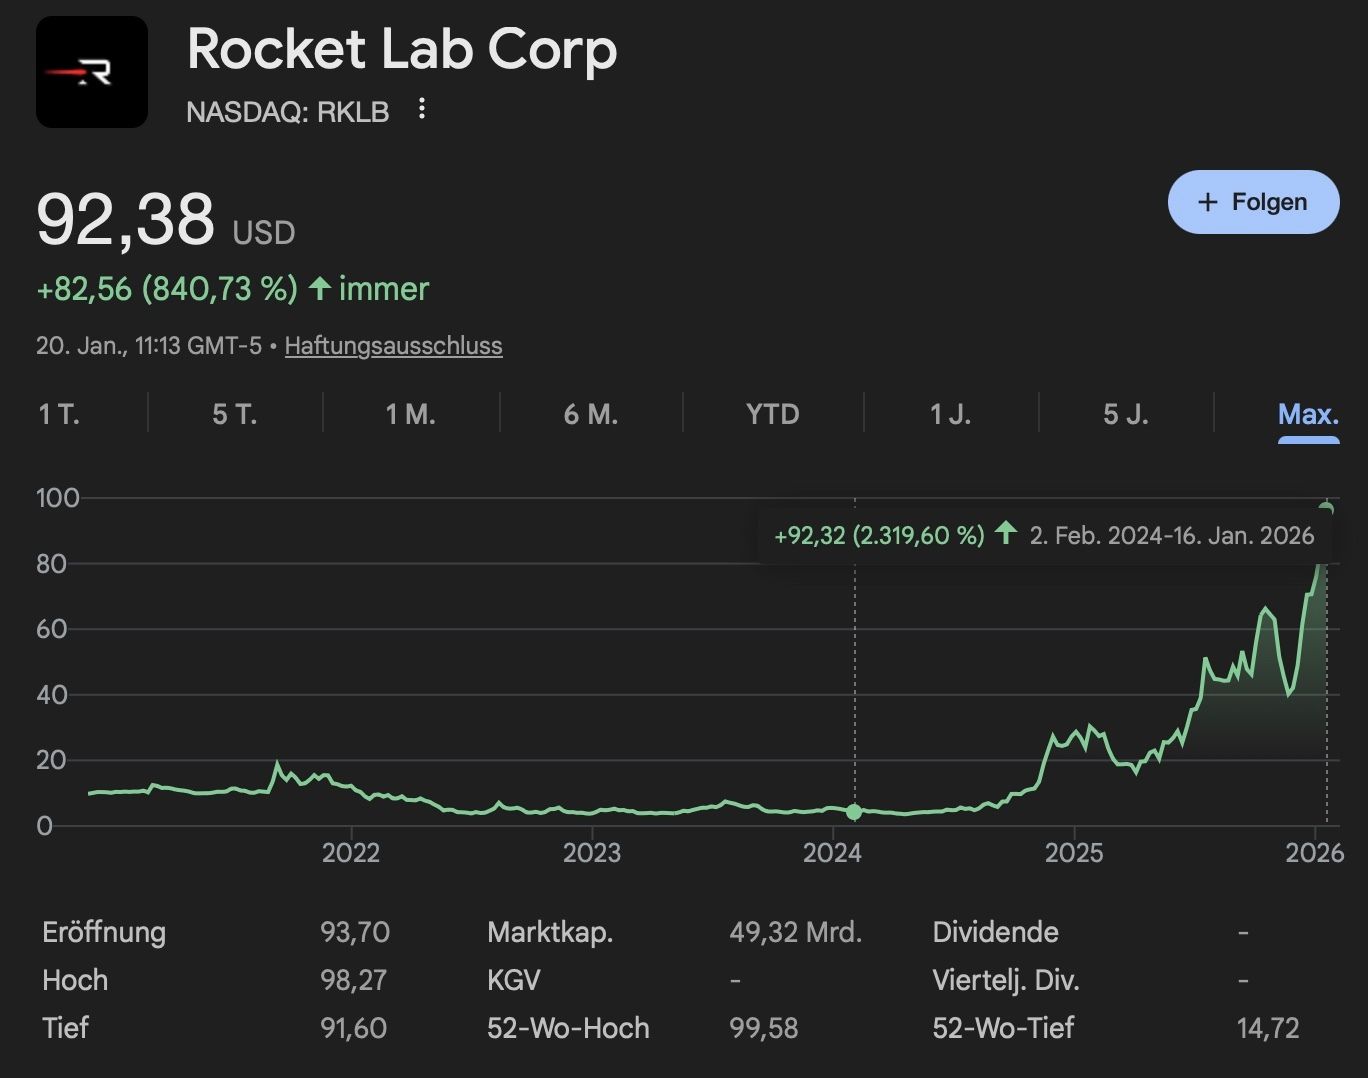The image size is (1368, 1078).
Task: Click the Marktkap. value 49,32 Mrd.
Action: click(x=796, y=932)
